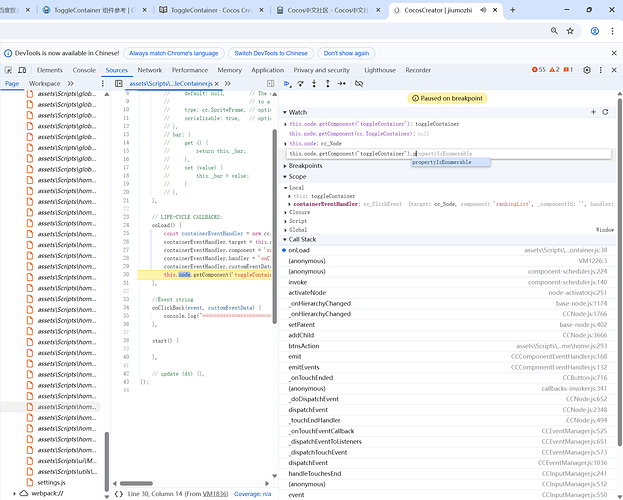Click the Step out of function icon
This screenshot has height=500, width=623.
(x=326, y=84)
